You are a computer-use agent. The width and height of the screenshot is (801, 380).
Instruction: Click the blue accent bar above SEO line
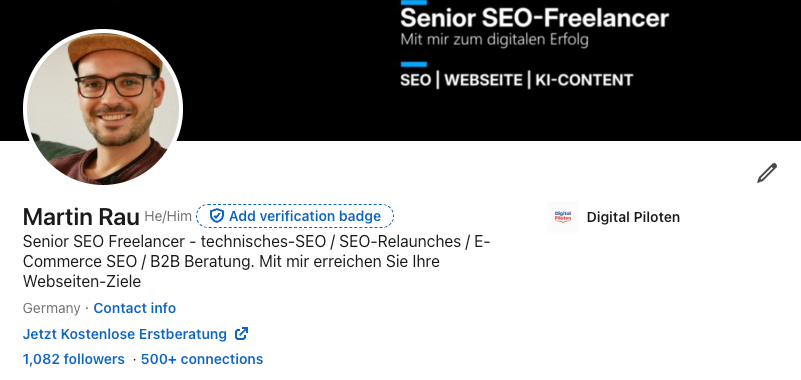tap(414, 64)
